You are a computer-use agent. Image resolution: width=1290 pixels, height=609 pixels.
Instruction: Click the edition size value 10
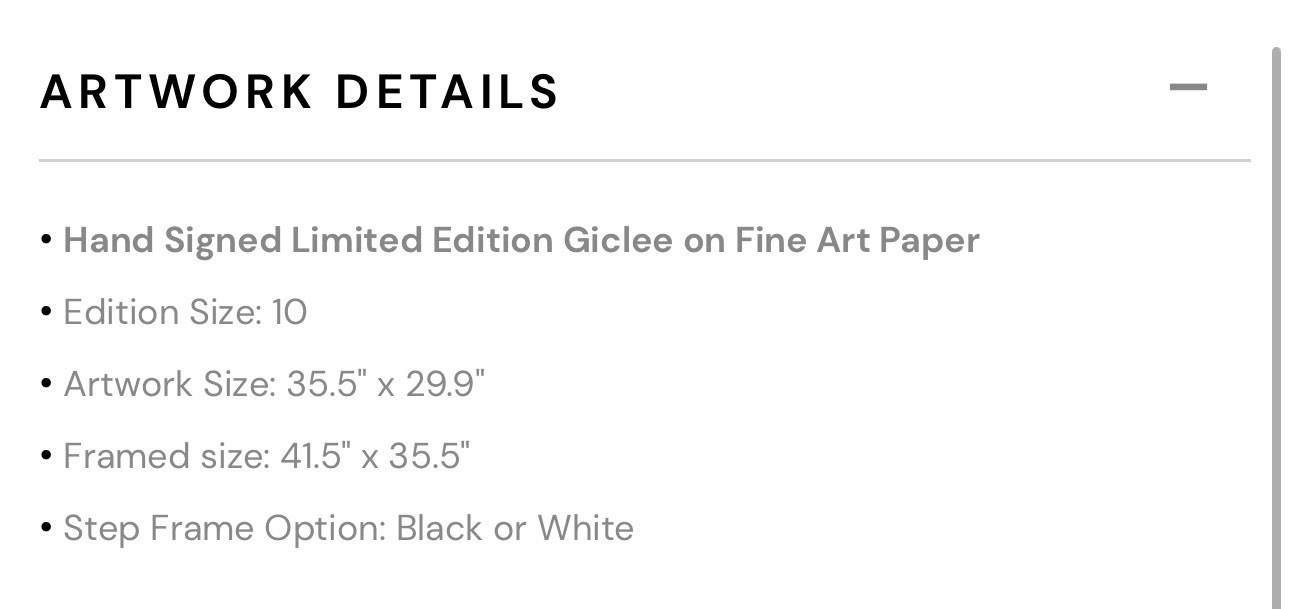[x=289, y=312]
